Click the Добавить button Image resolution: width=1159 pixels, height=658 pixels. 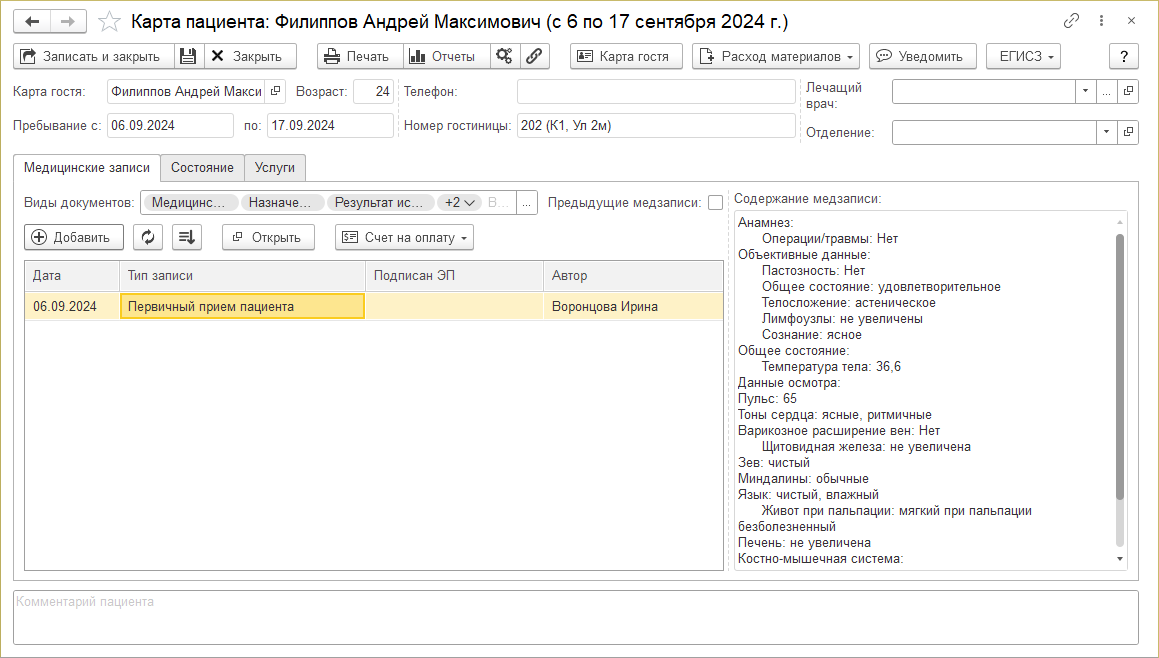[x=74, y=237]
